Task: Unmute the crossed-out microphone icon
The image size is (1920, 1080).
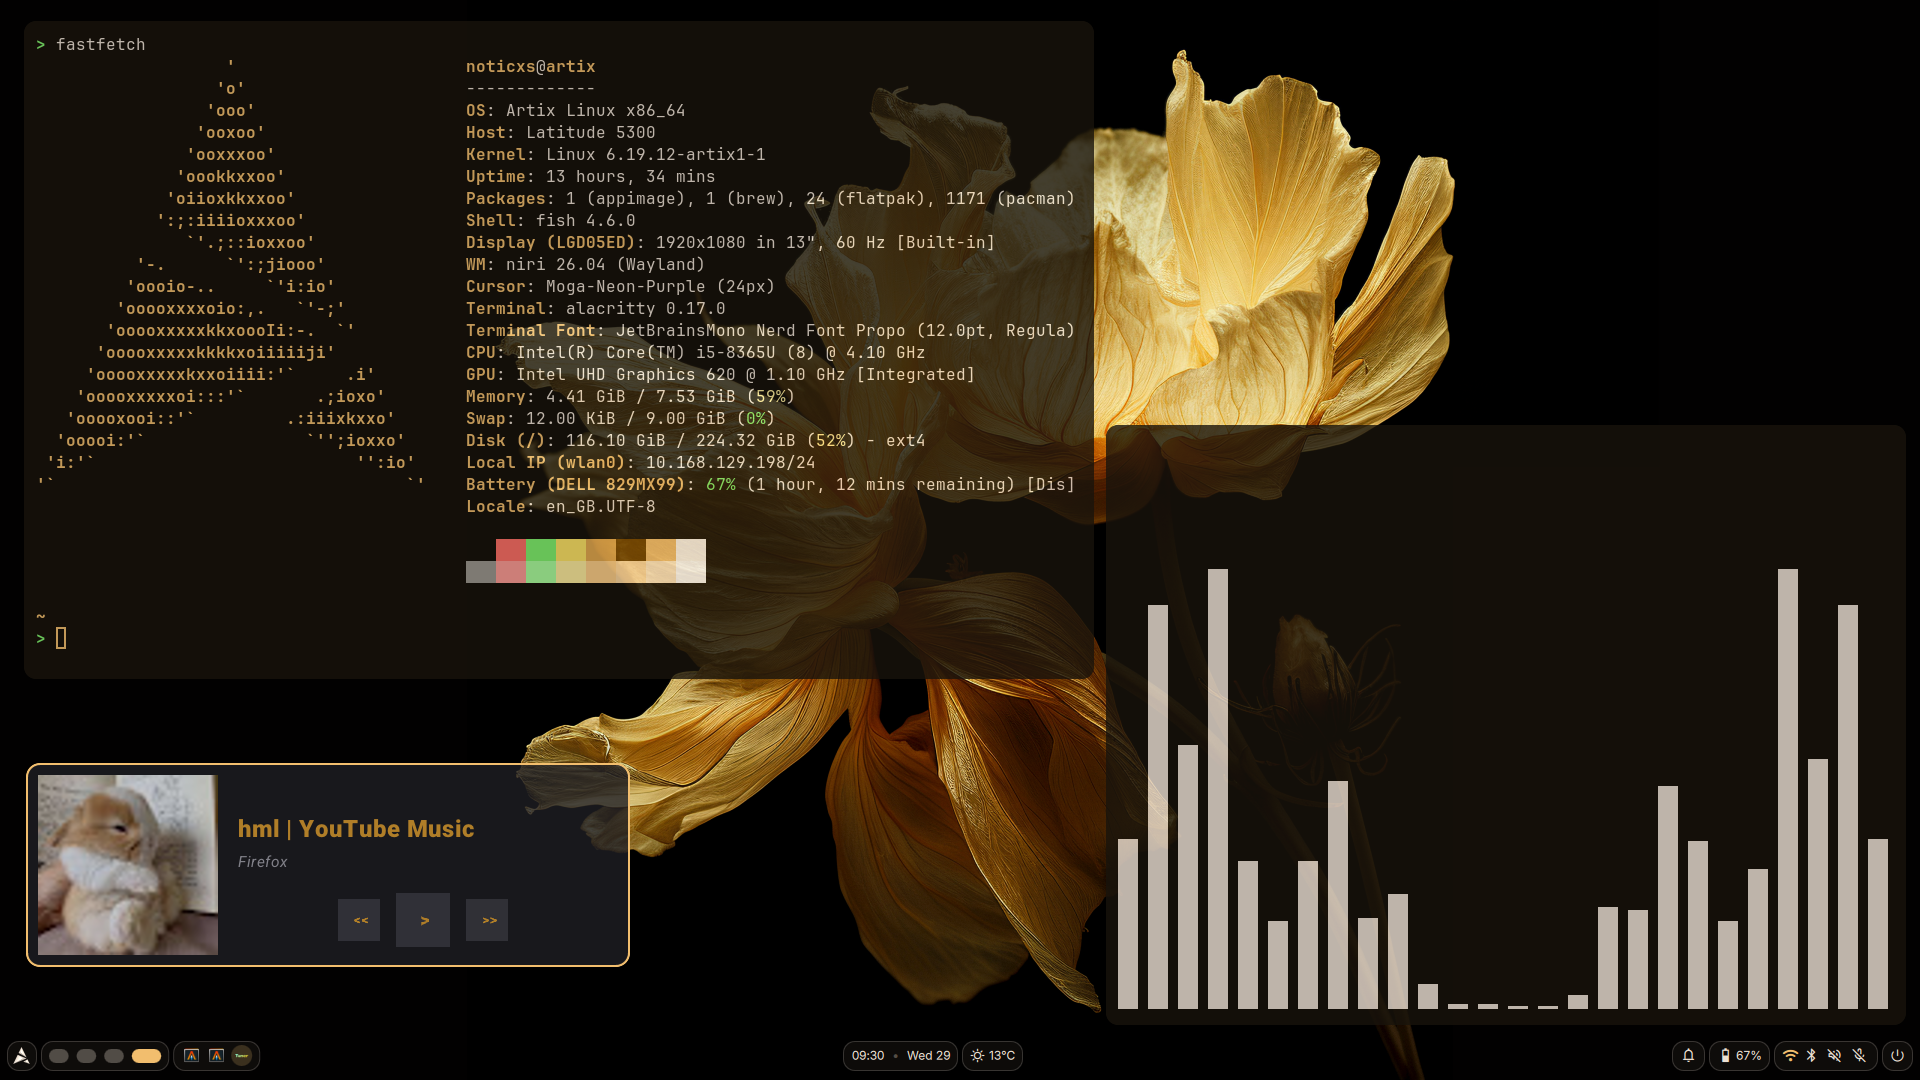Action: [1859, 1055]
